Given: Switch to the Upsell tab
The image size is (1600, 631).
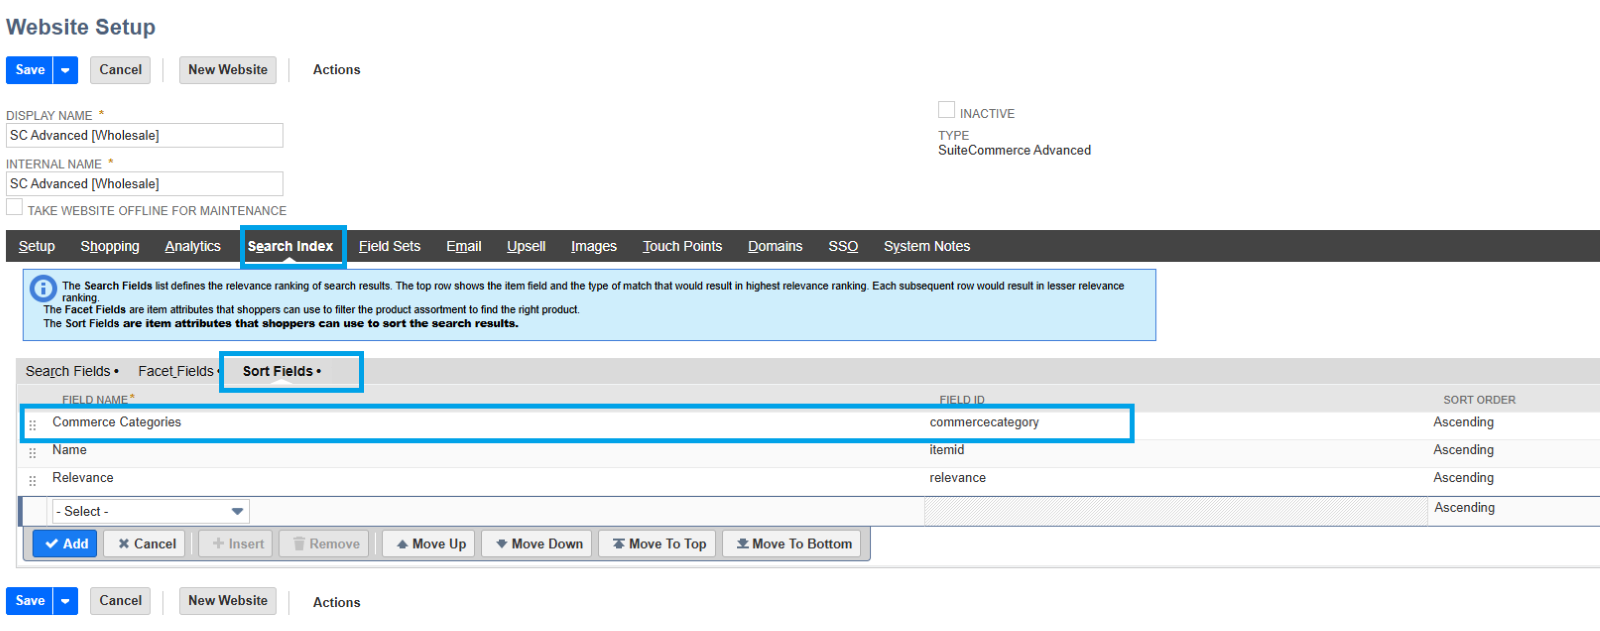Looking at the screenshot, I should (x=526, y=246).
